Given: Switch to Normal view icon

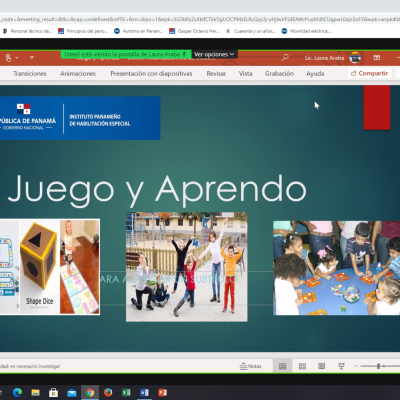Looking at the screenshot, I should 282,366.
